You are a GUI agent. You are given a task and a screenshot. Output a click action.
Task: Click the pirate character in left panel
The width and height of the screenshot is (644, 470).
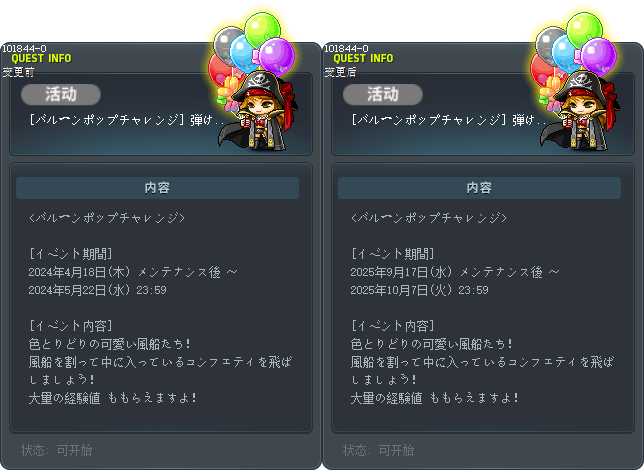click(258, 111)
